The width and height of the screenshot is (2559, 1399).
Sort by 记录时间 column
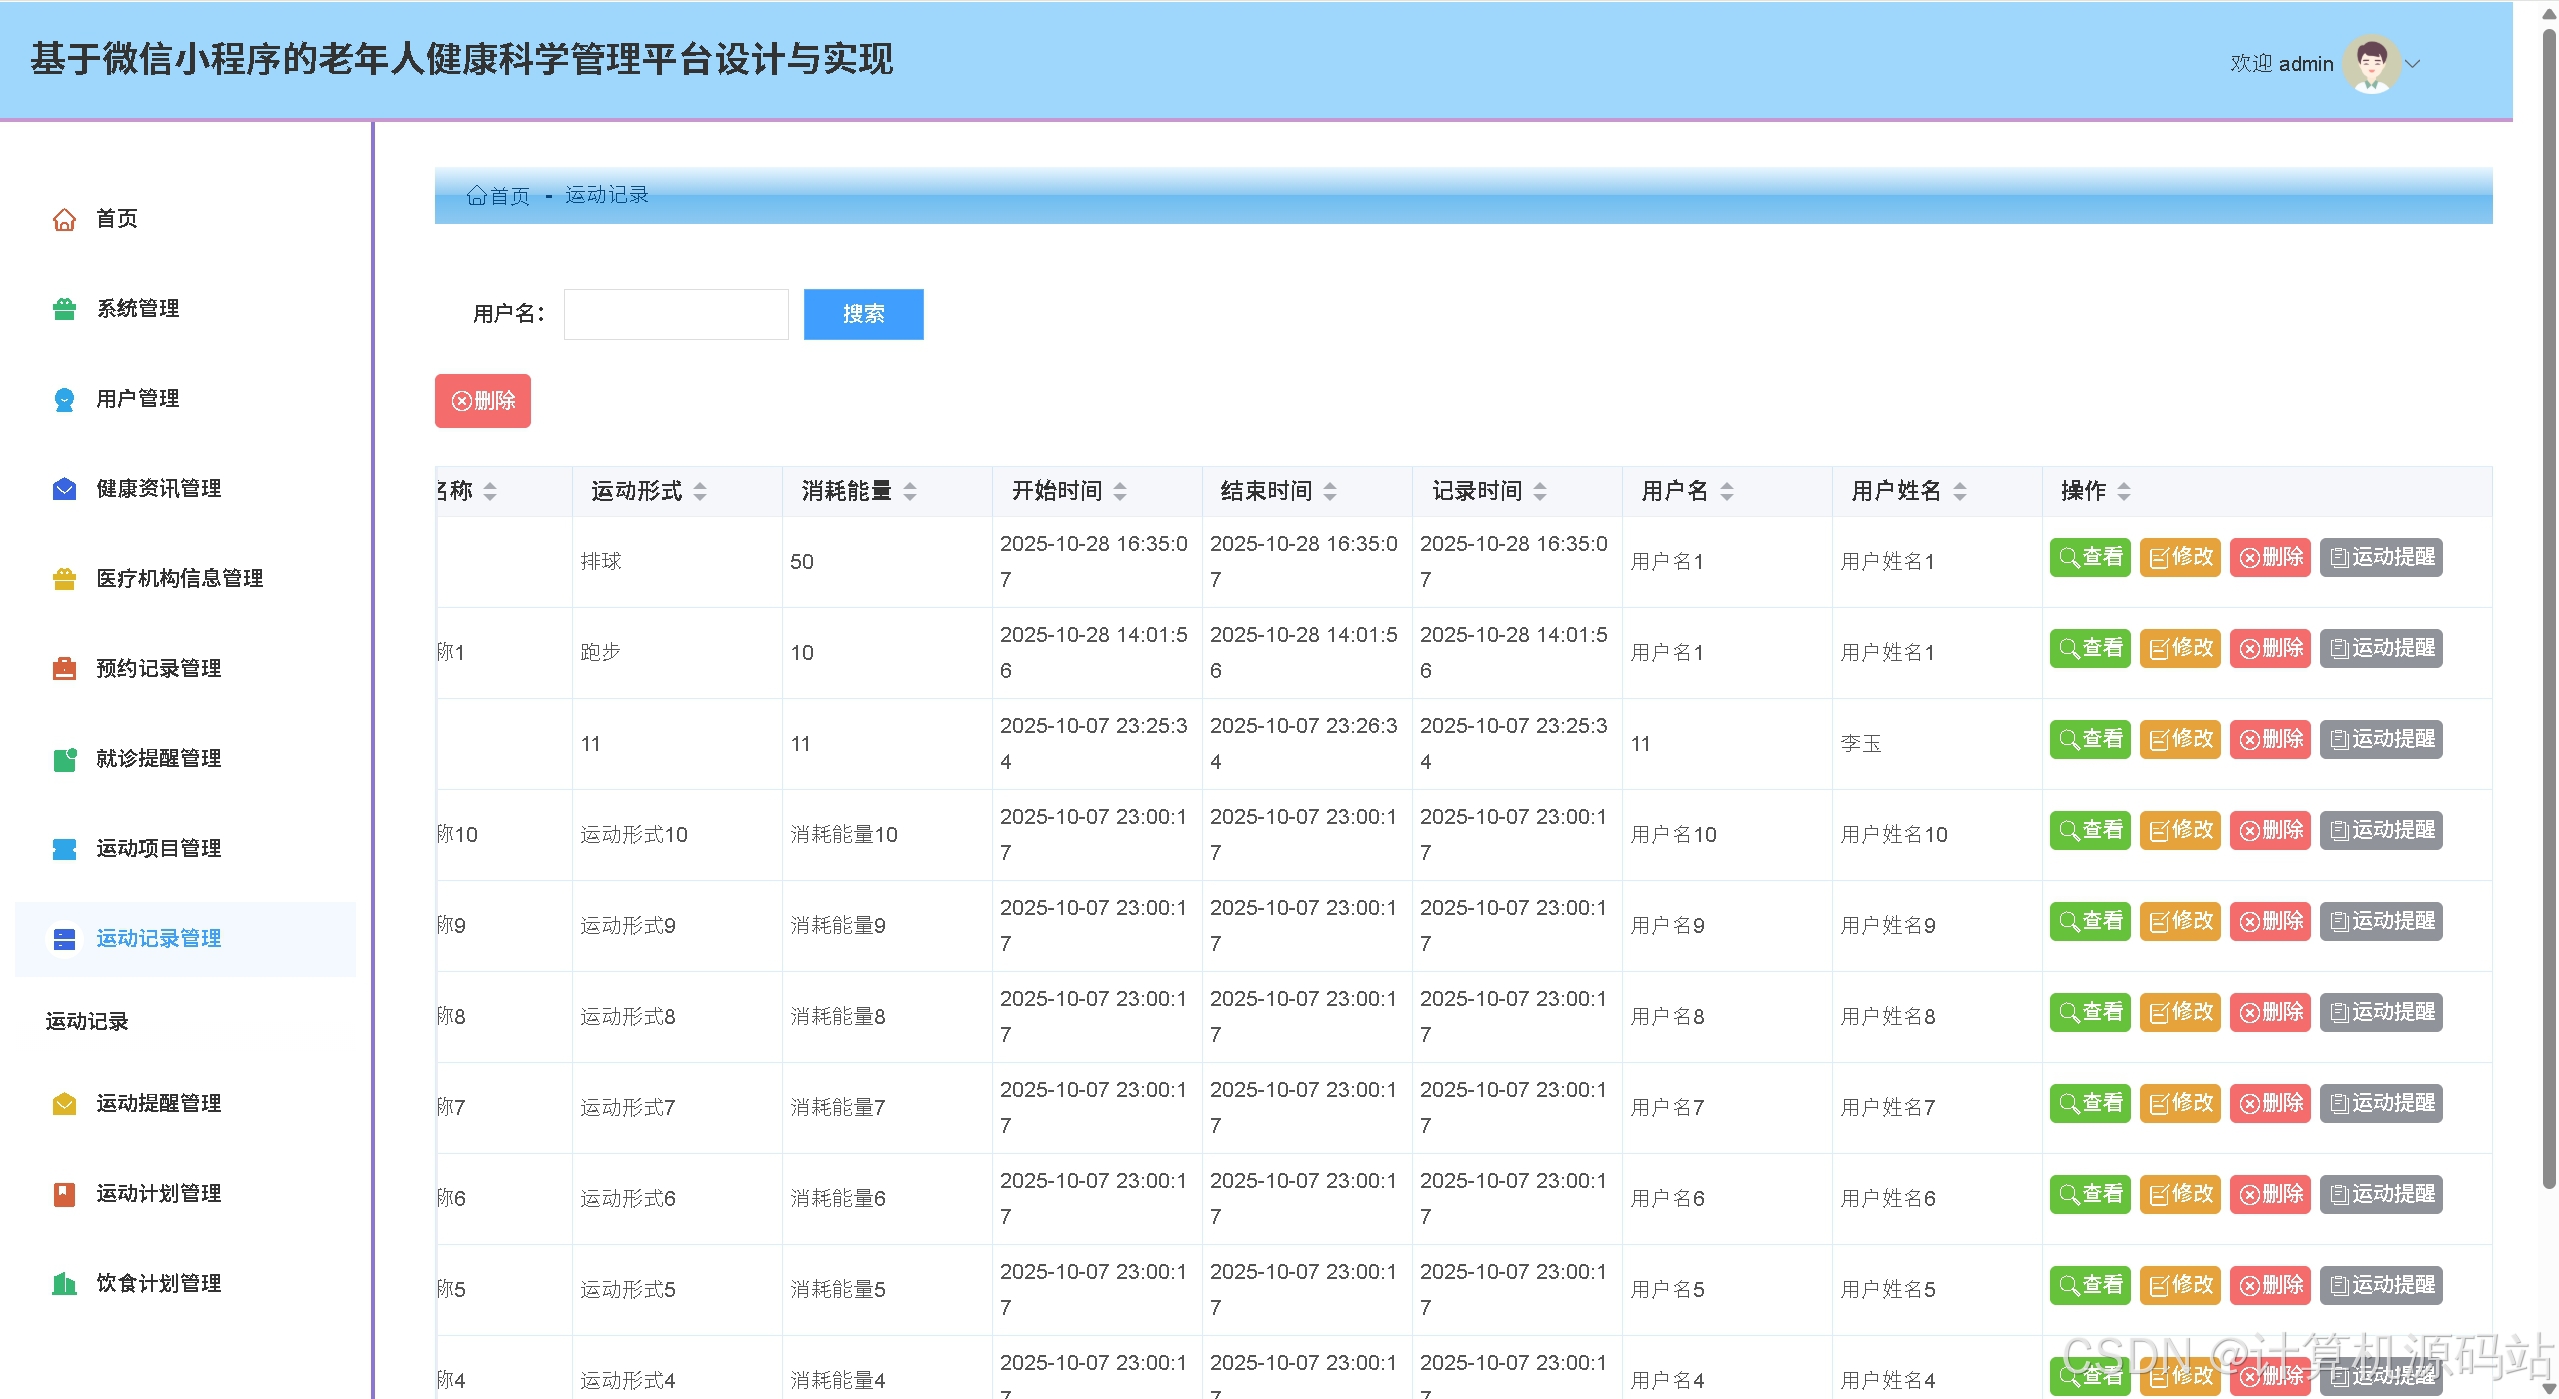point(1540,491)
